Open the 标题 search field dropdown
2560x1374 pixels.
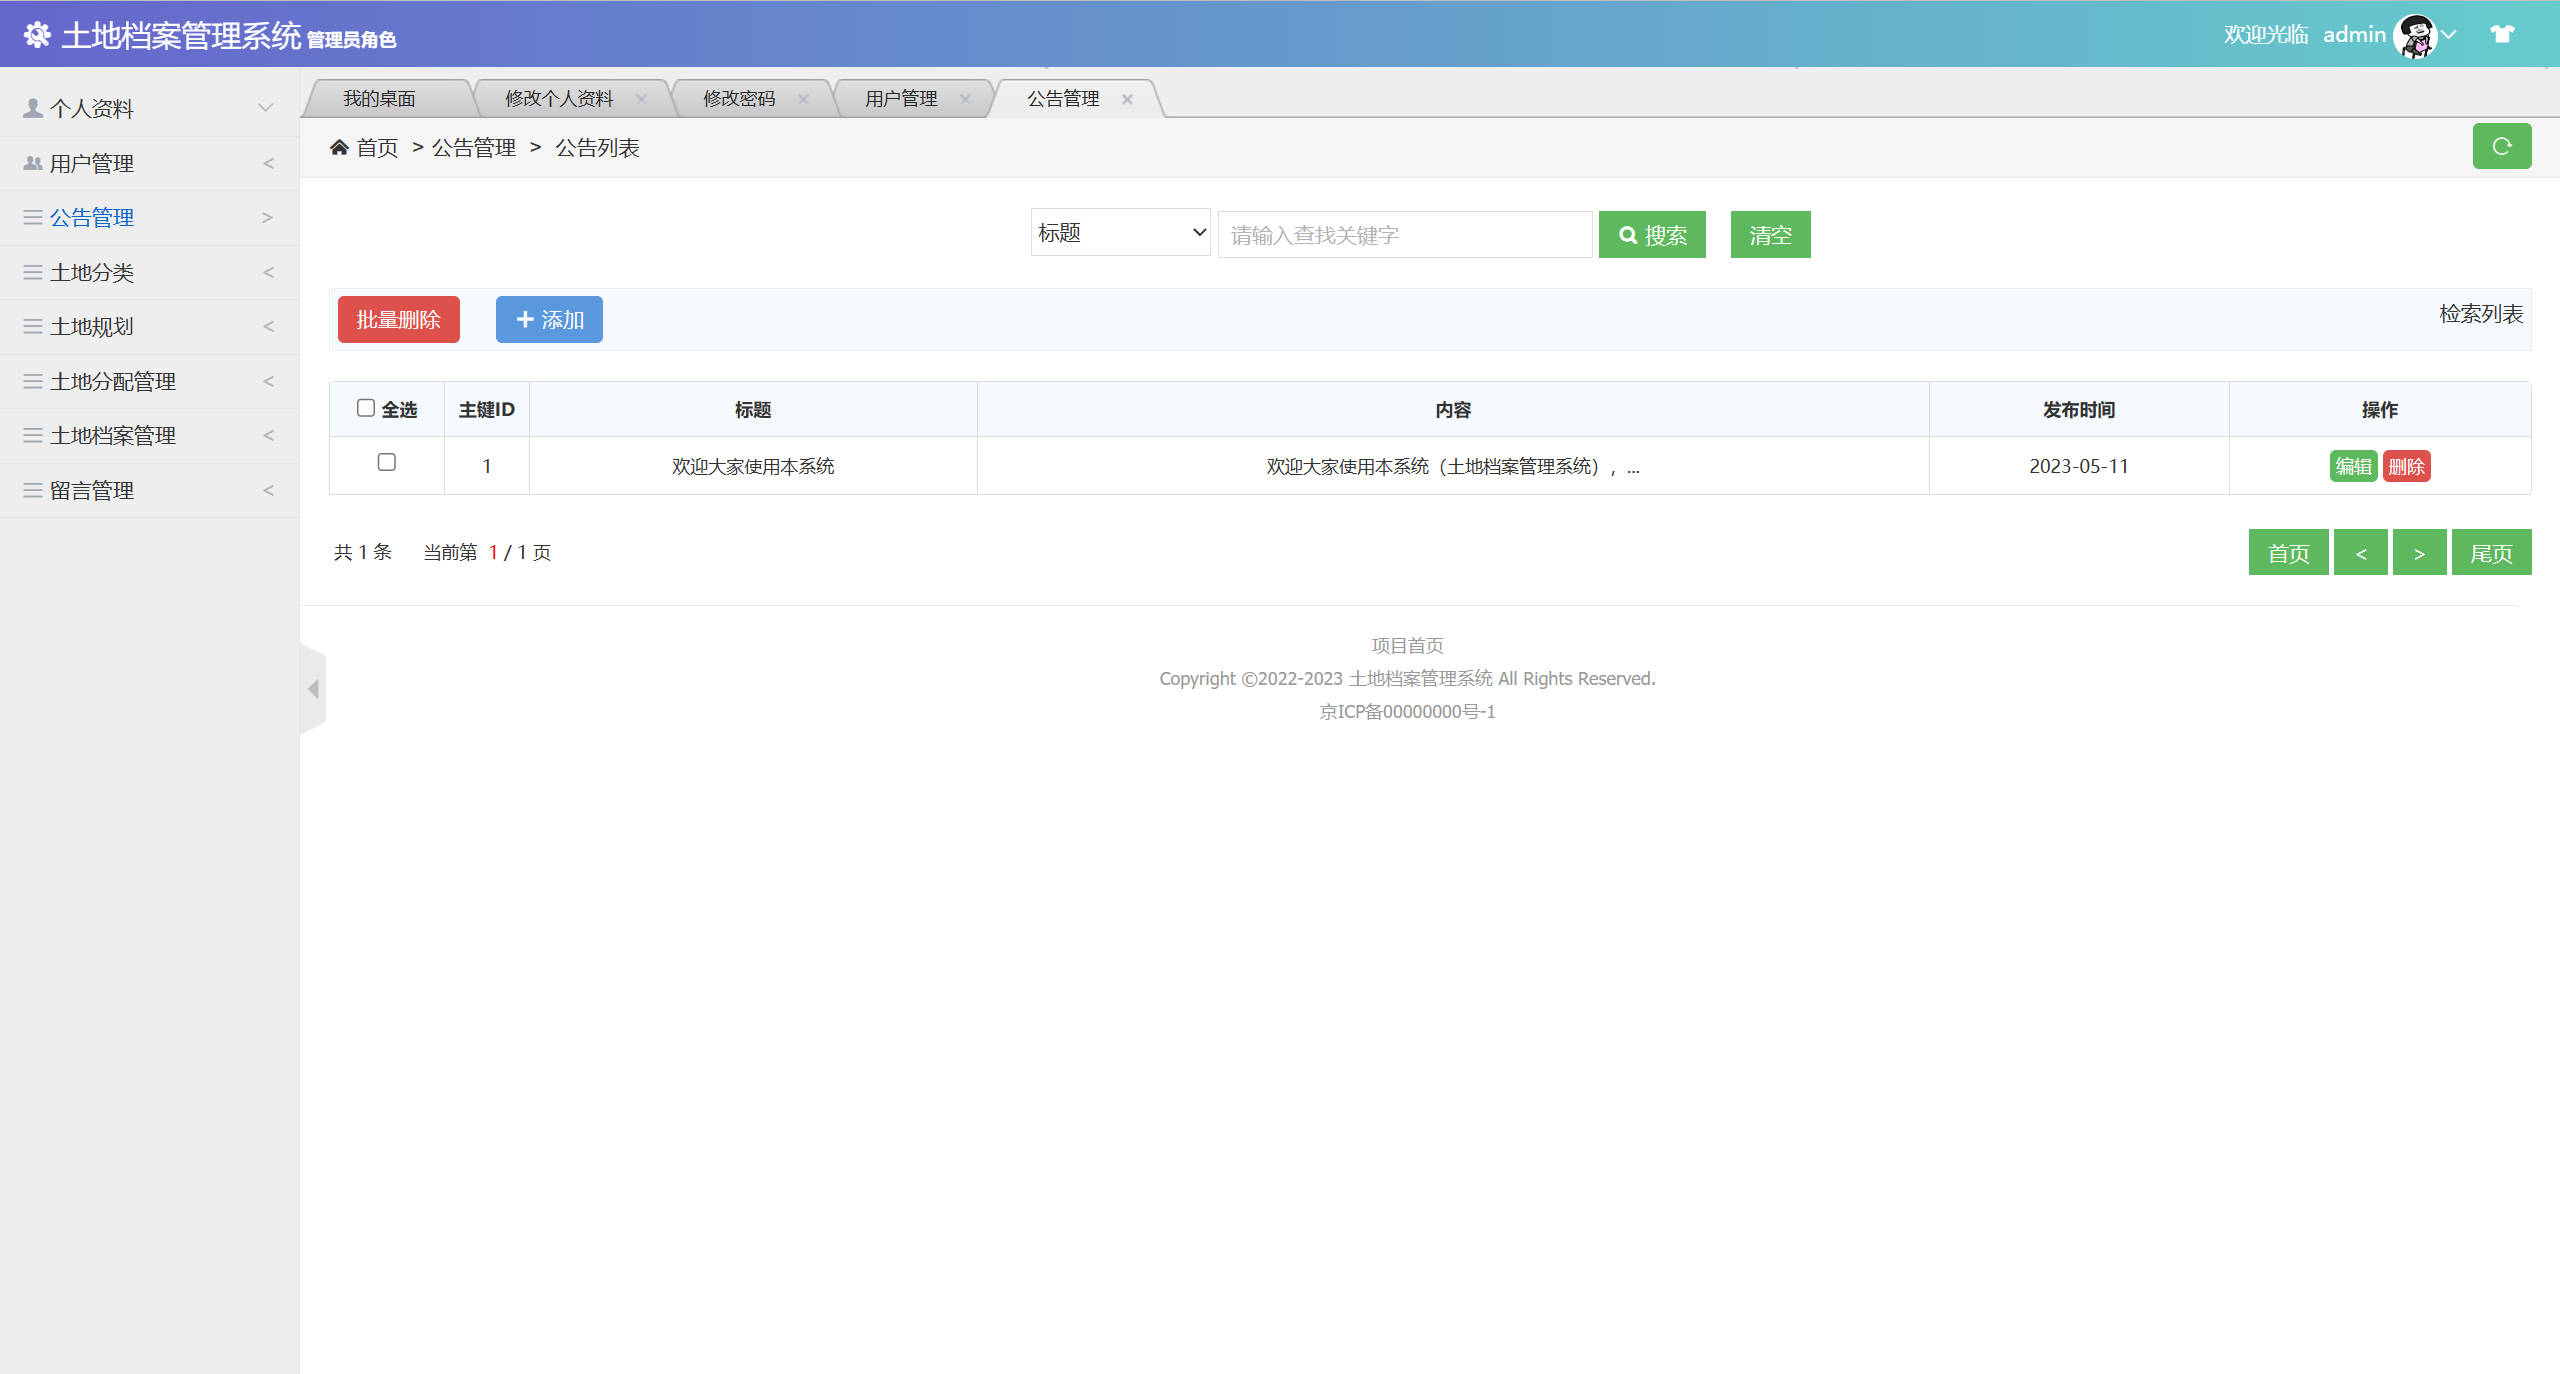(x=1118, y=232)
